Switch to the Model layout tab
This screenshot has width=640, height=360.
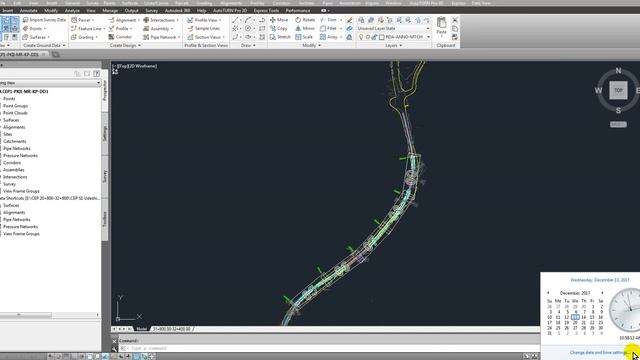[142, 329]
